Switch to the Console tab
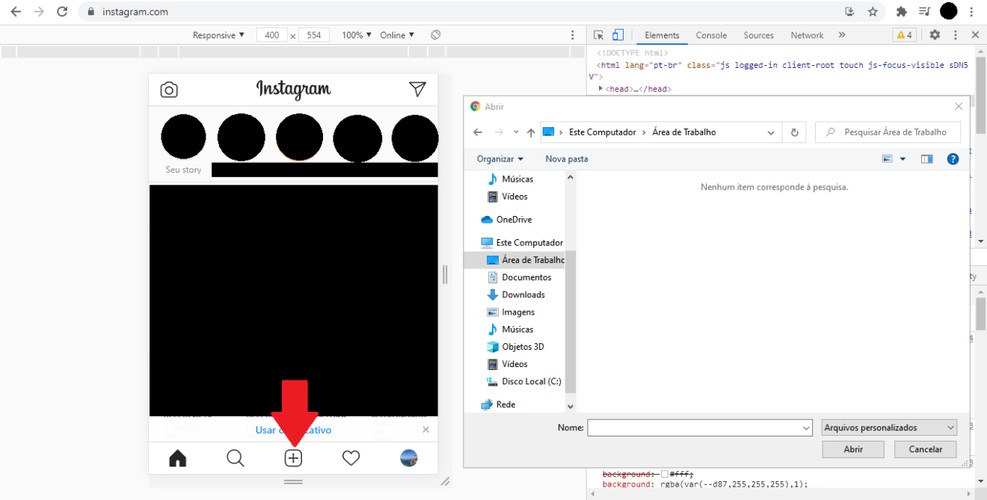 pyautogui.click(x=711, y=35)
